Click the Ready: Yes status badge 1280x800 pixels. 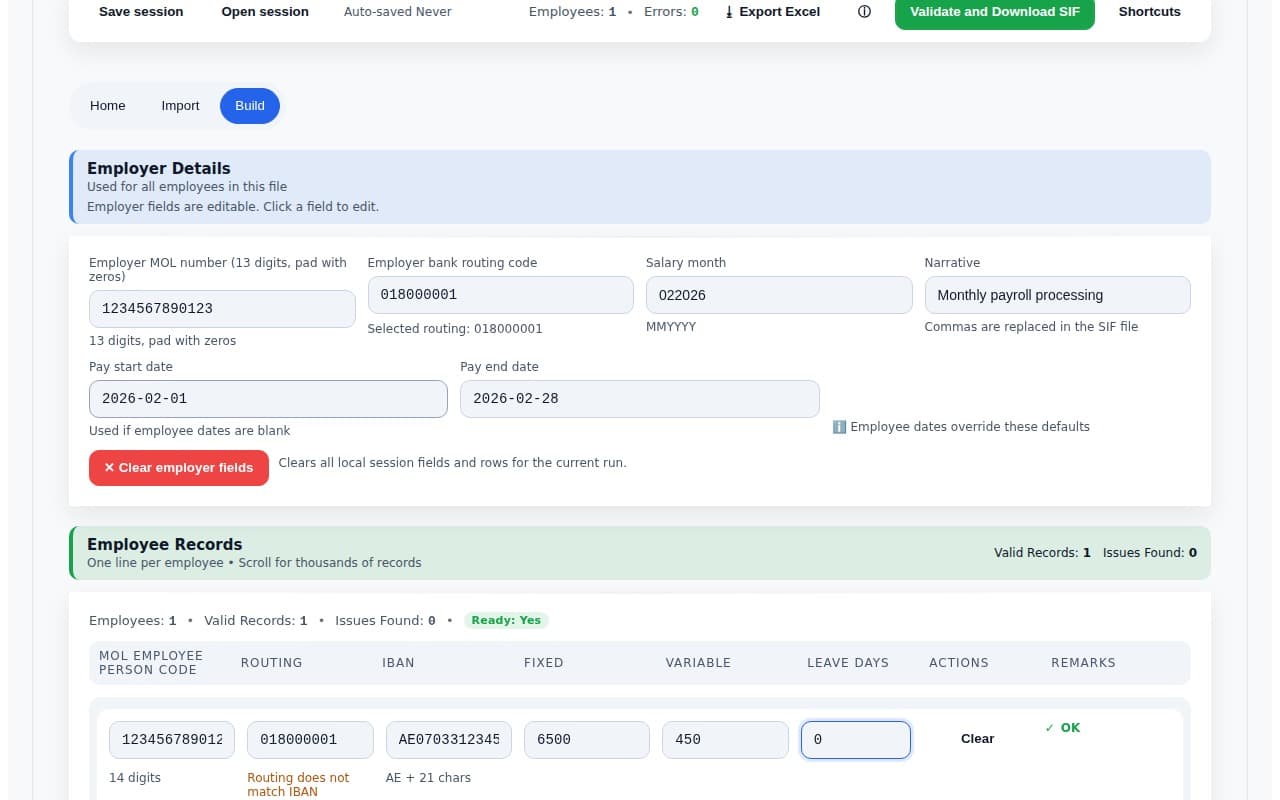click(506, 619)
